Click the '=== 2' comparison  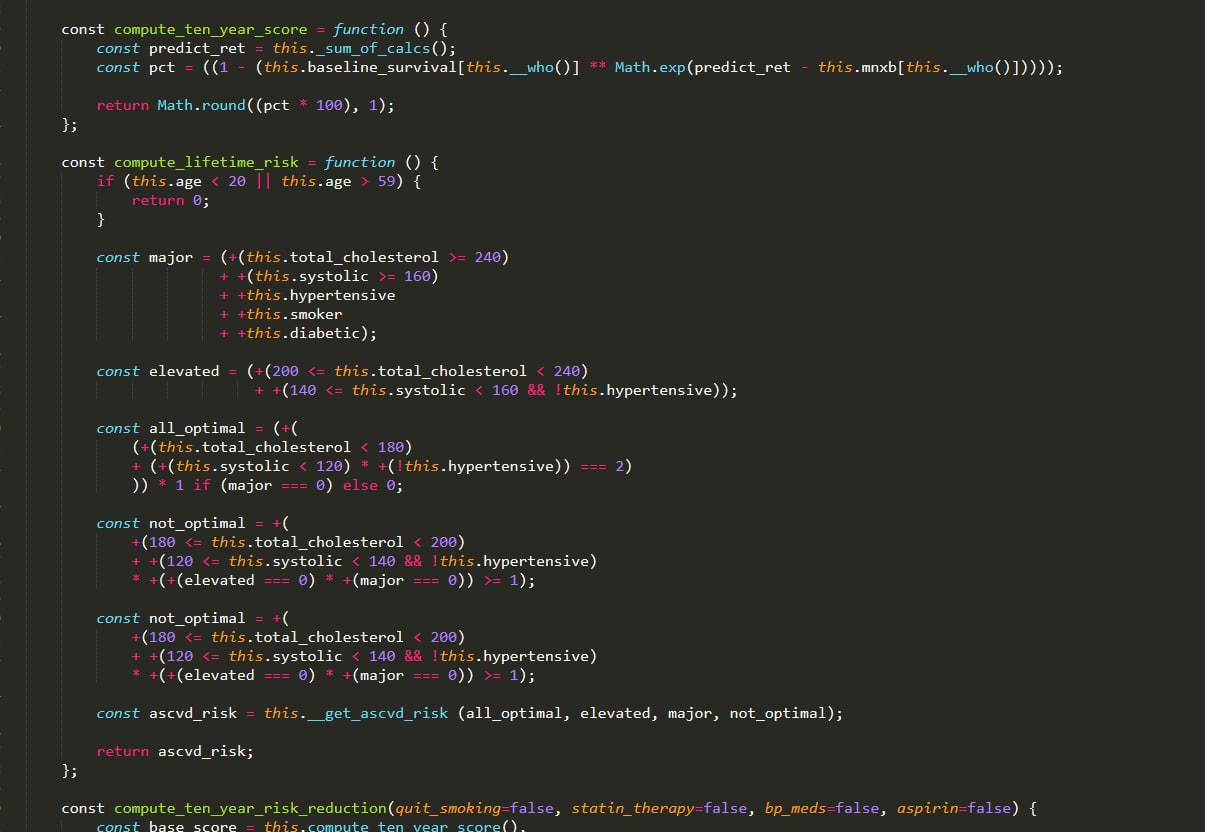(x=603, y=466)
